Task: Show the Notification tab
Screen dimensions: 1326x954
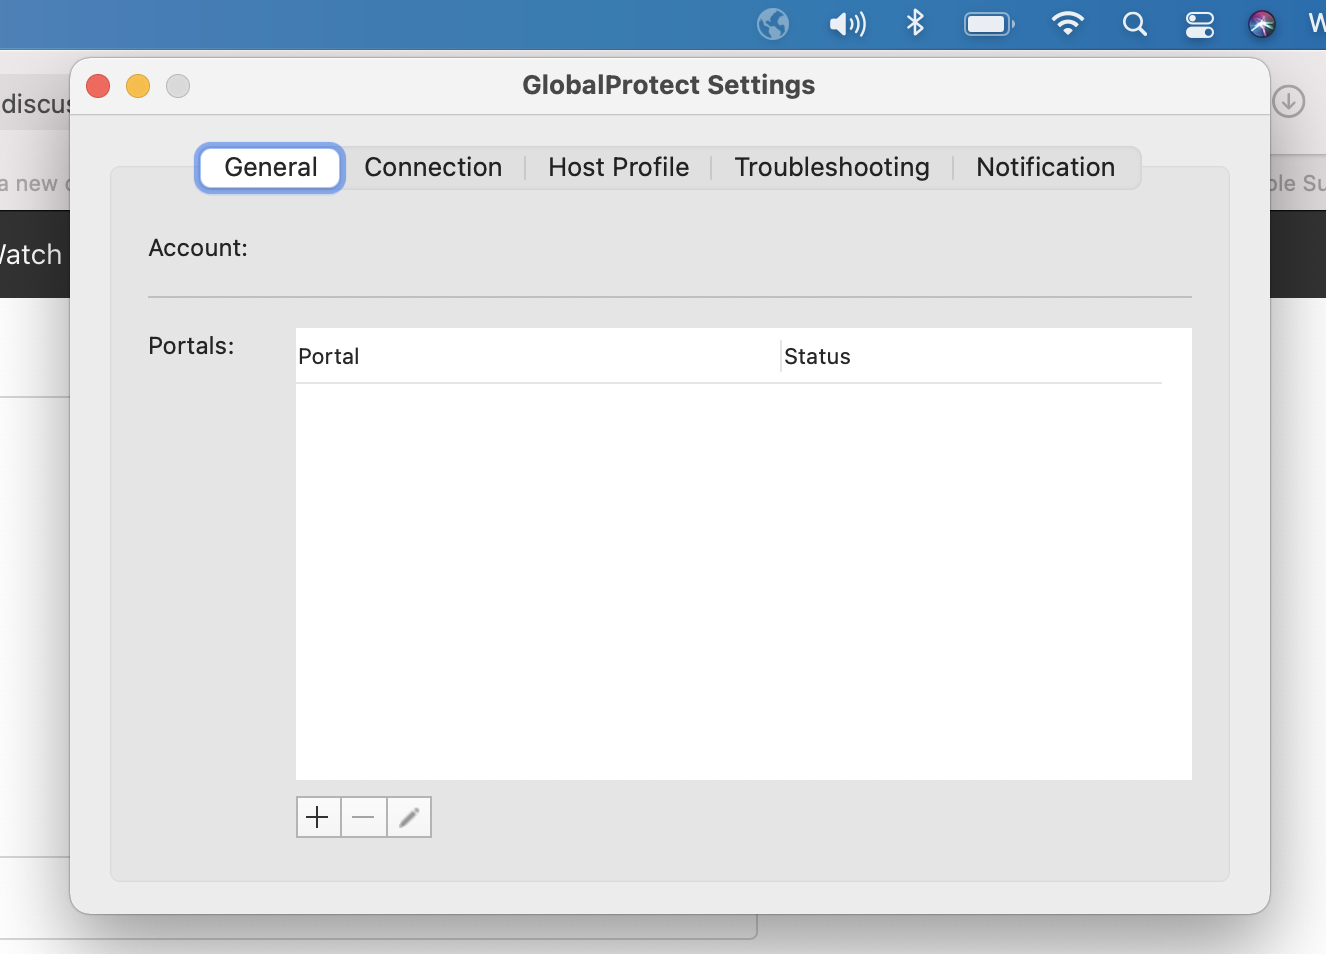Action: tap(1045, 167)
